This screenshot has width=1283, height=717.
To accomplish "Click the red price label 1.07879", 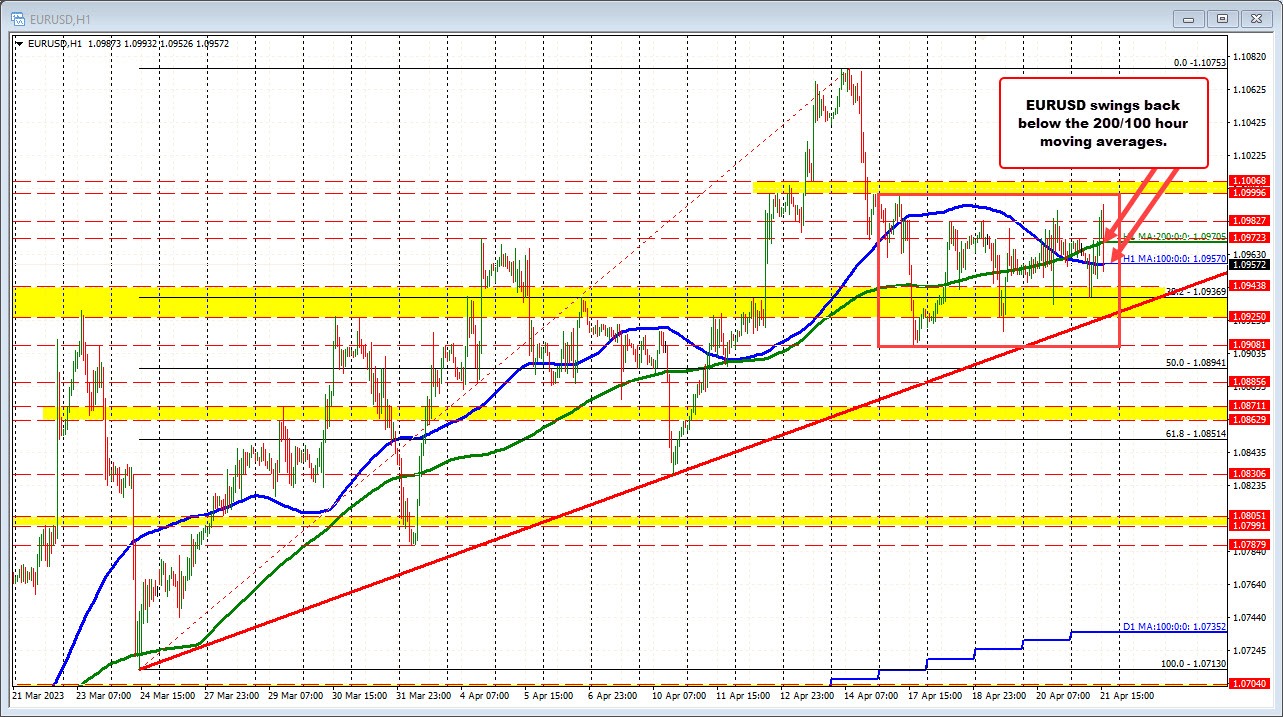I will (1250, 545).
